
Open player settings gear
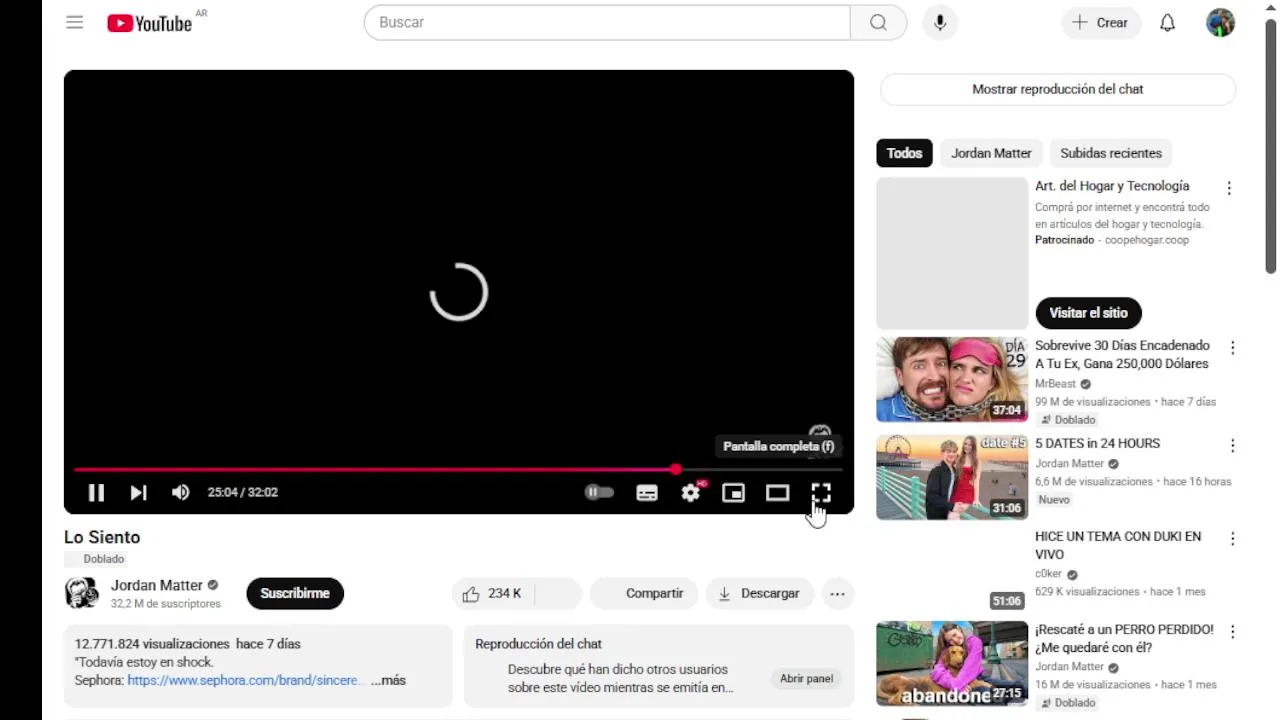691,493
